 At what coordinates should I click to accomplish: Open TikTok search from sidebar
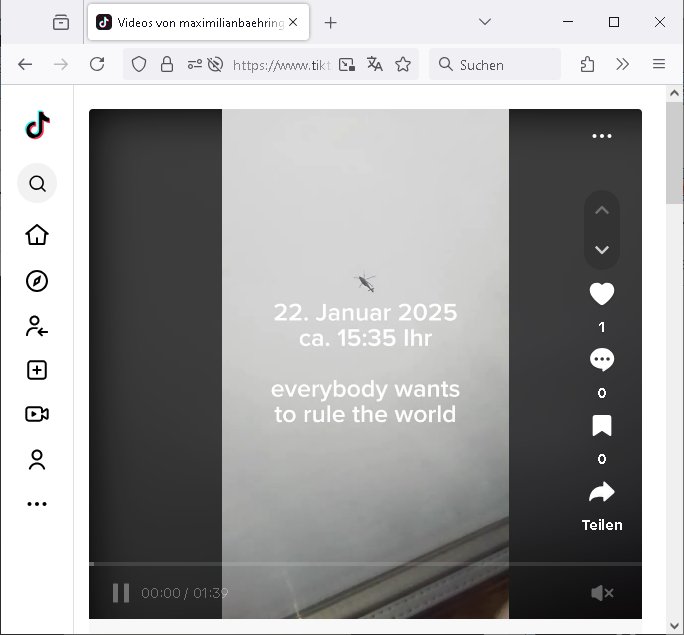37,184
